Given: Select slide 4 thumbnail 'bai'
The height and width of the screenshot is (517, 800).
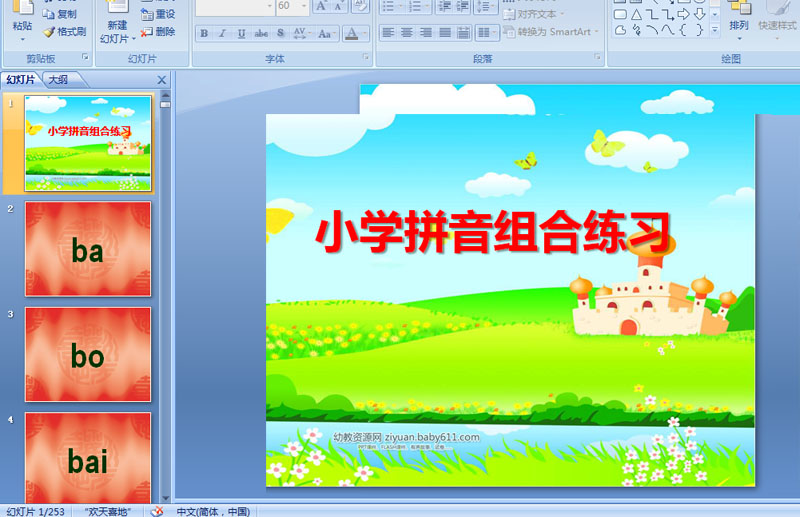Looking at the screenshot, I should 88,458.
